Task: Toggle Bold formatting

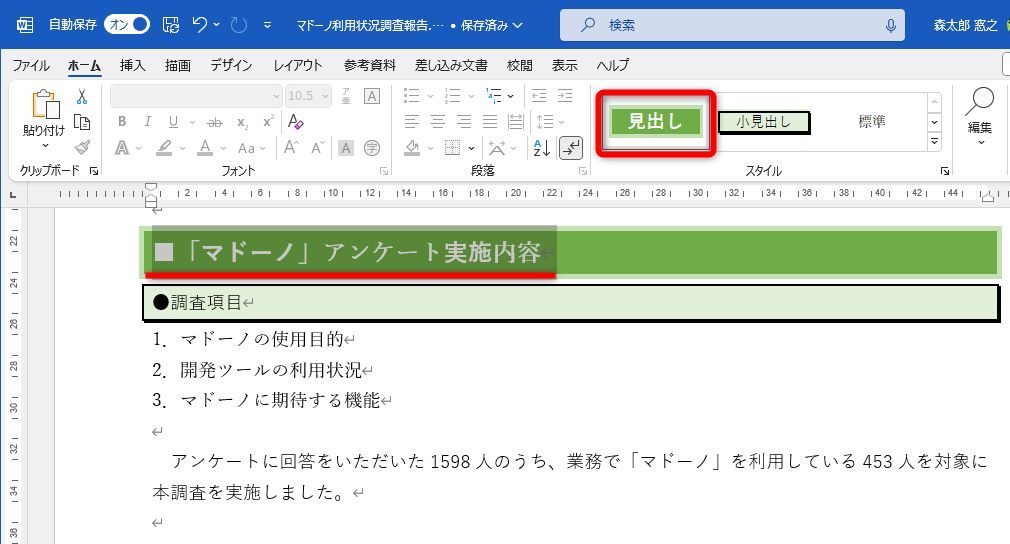Action: 122,122
